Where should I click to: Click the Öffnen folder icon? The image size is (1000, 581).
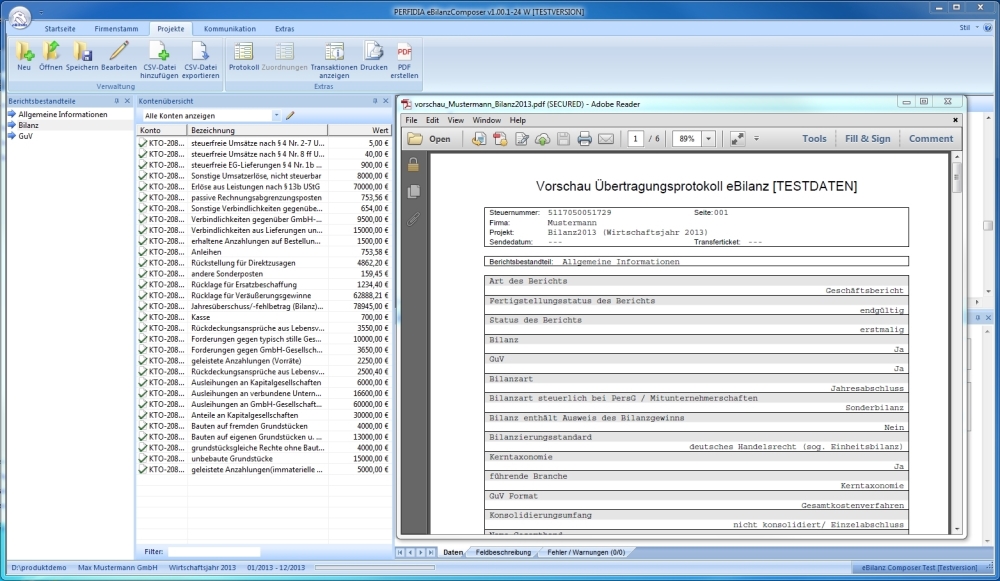click(50, 51)
